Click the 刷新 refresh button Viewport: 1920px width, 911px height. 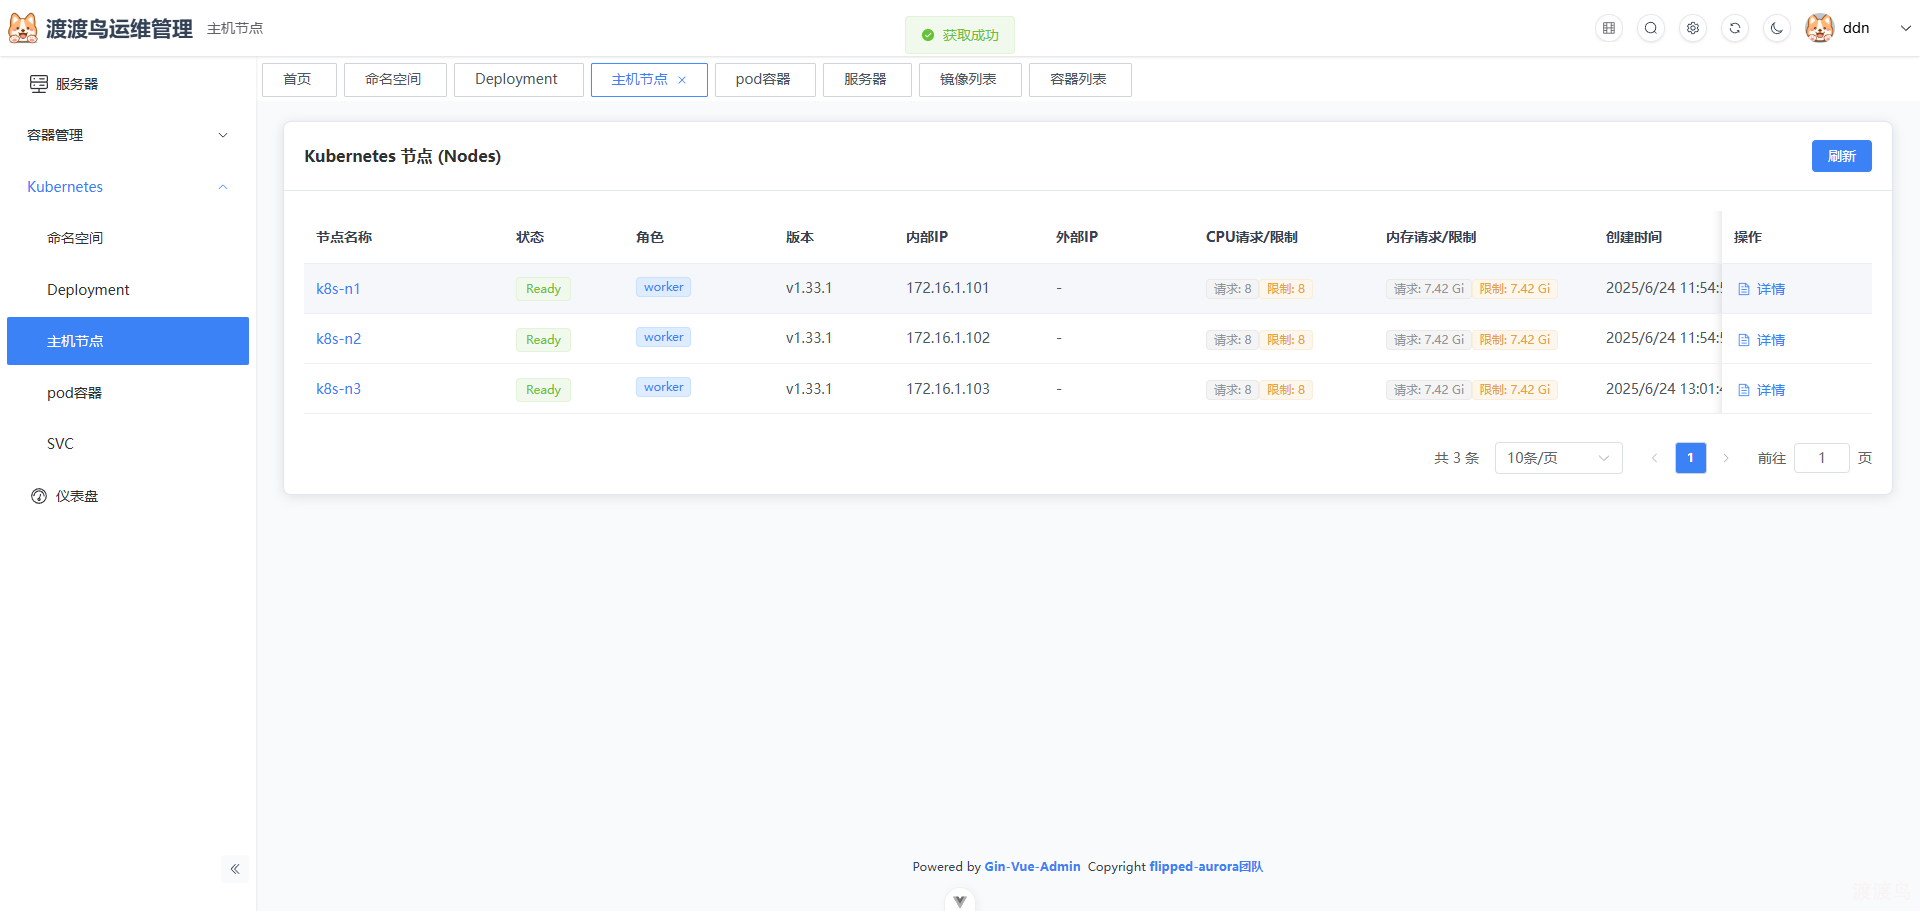coord(1841,156)
